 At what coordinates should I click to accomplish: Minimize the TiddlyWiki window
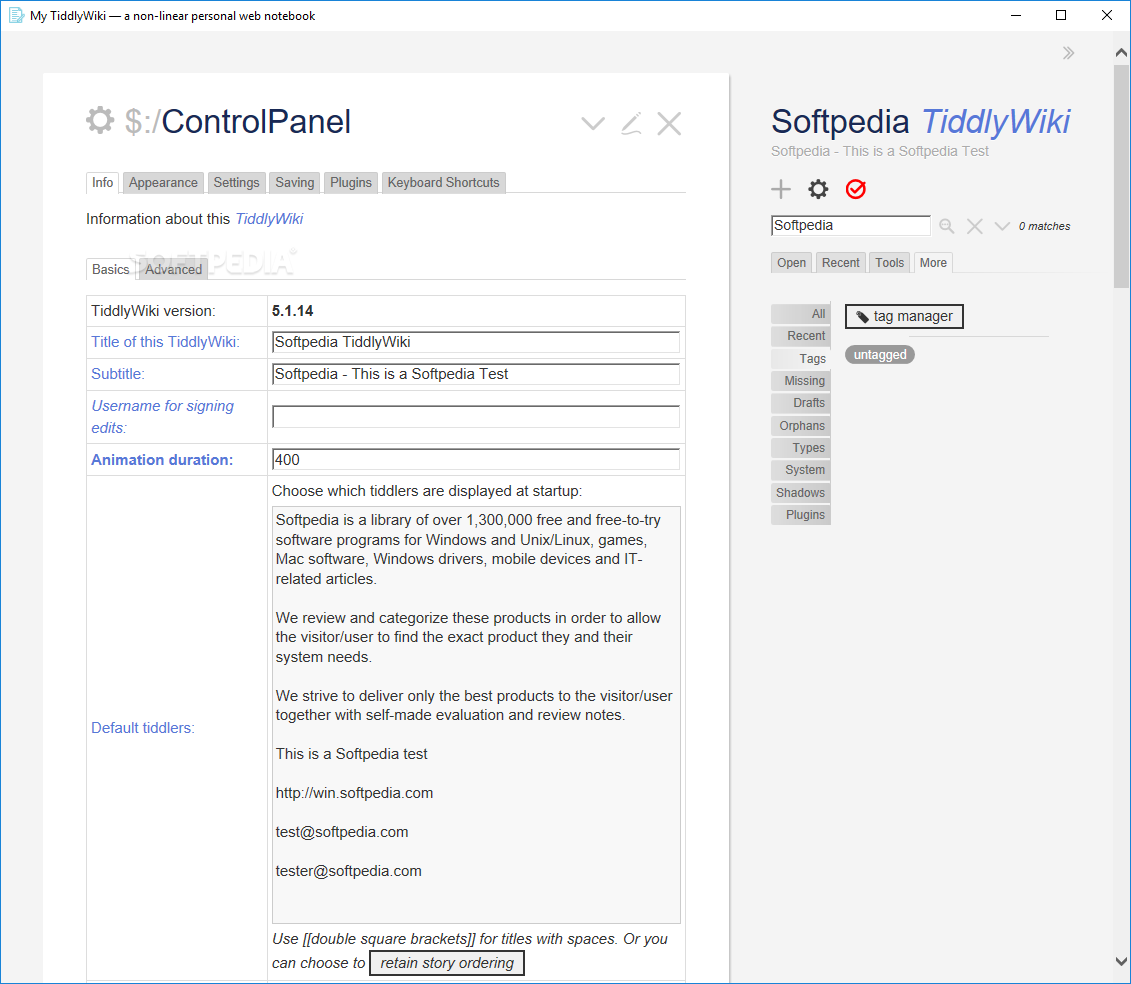pyautogui.click(x=1016, y=15)
